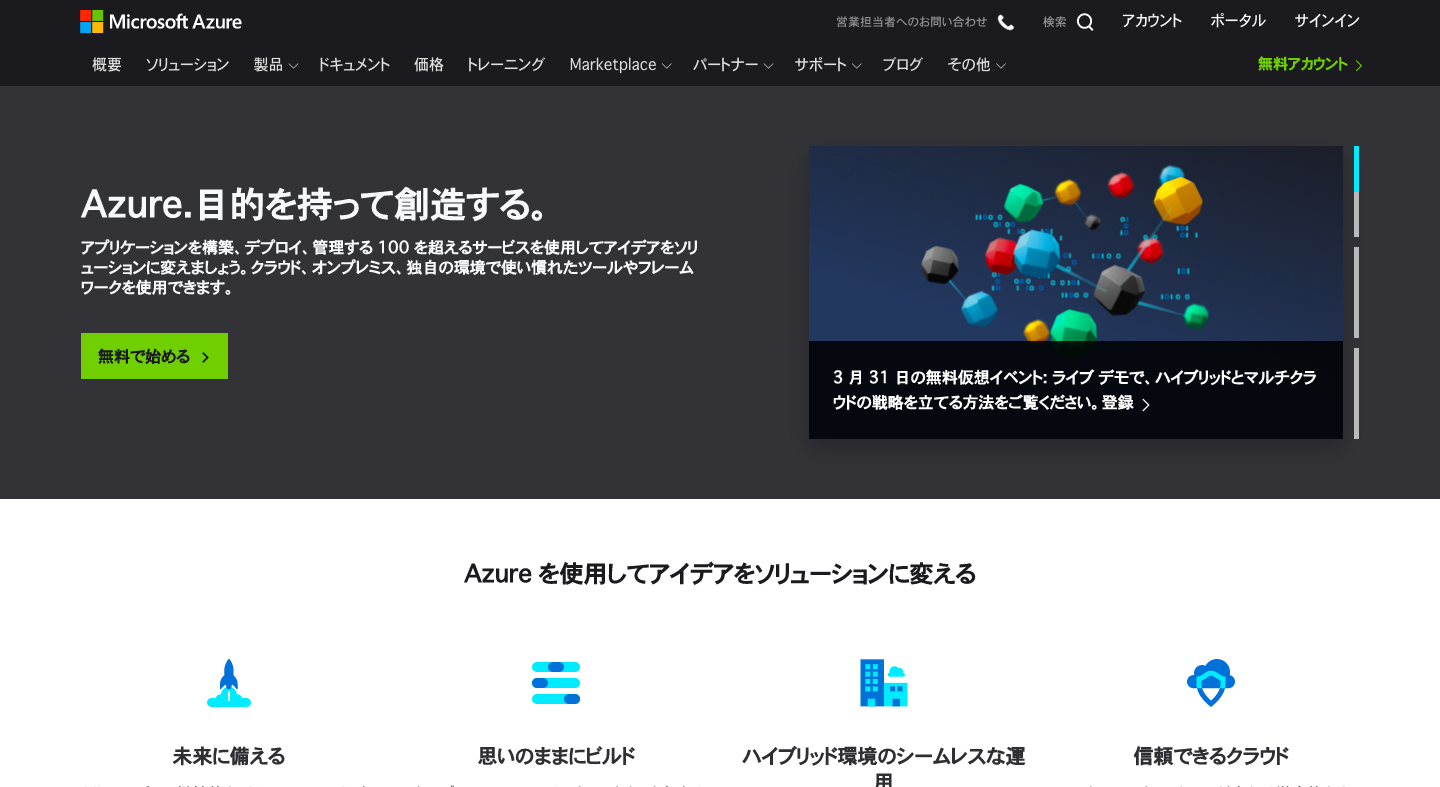
Task: Open the トレーニング page
Action: click(x=505, y=65)
